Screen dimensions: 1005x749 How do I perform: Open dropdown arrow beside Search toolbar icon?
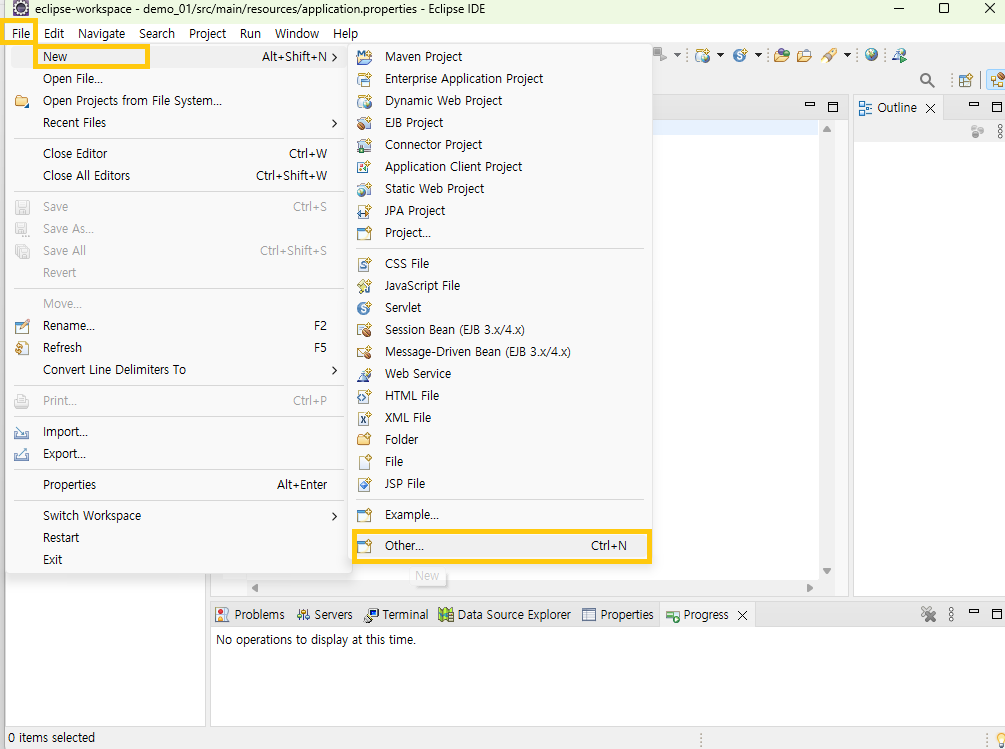tap(847, 56)
